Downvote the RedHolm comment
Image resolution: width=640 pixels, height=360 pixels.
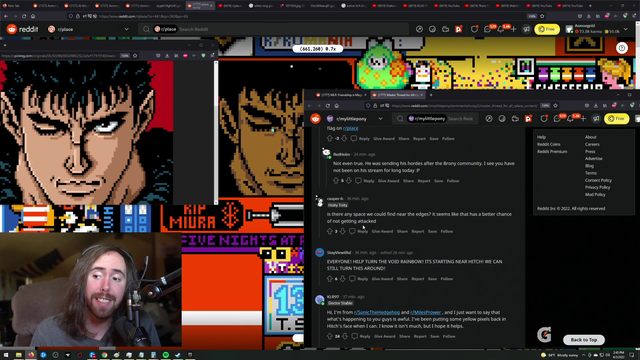348,181
